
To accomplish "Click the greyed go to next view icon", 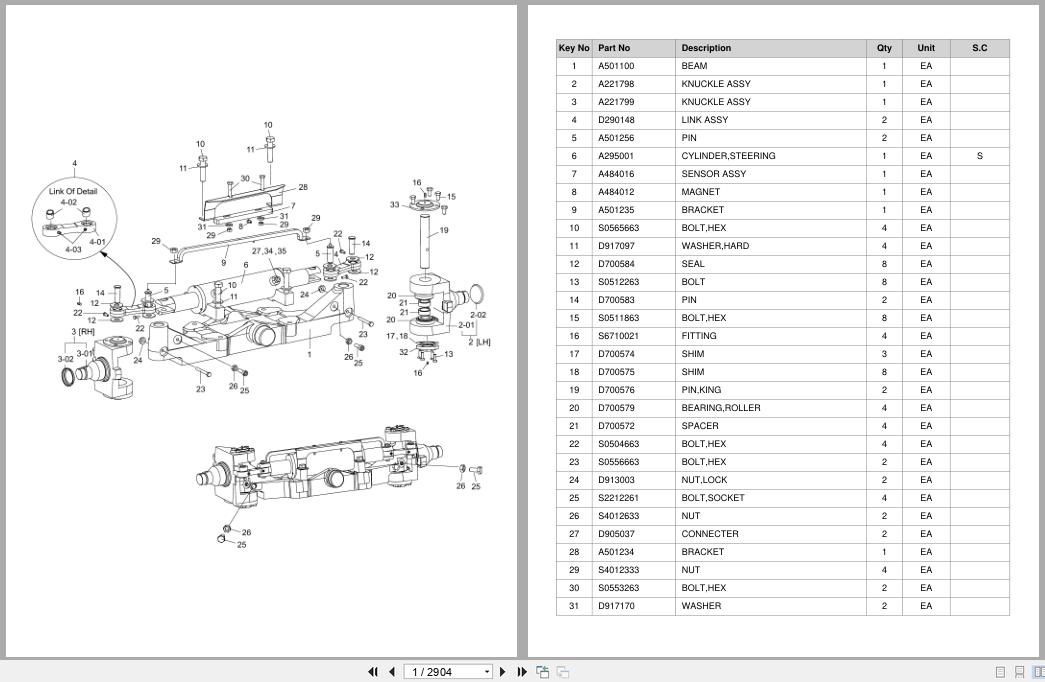I will [x=562, y=672].
